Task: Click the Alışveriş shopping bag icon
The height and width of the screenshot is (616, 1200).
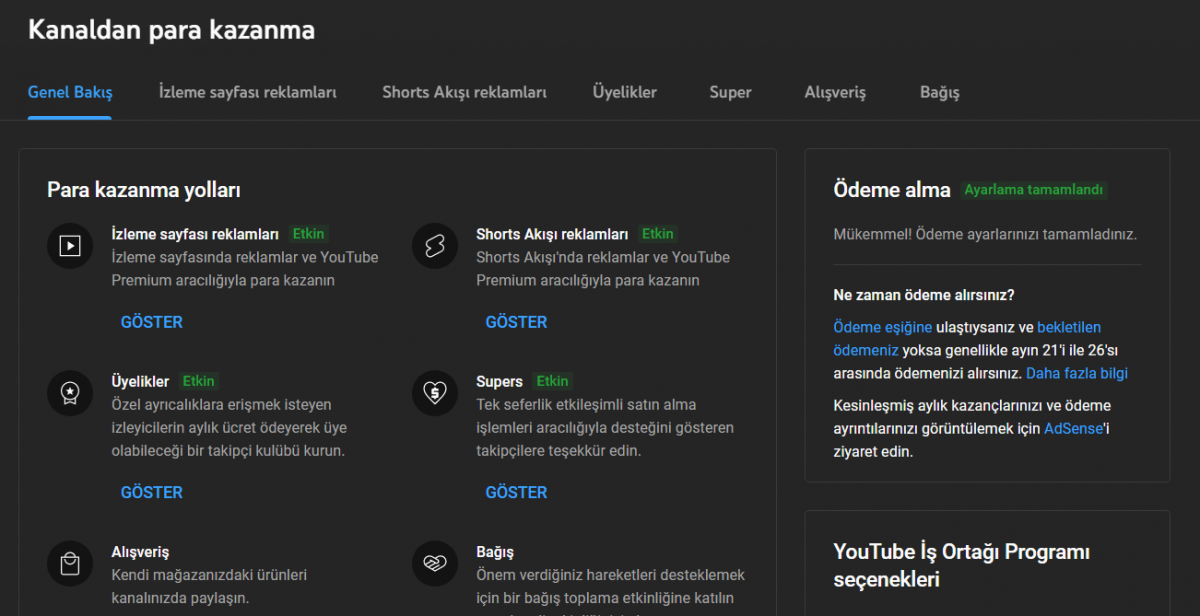Action: (x=70, y=563)
